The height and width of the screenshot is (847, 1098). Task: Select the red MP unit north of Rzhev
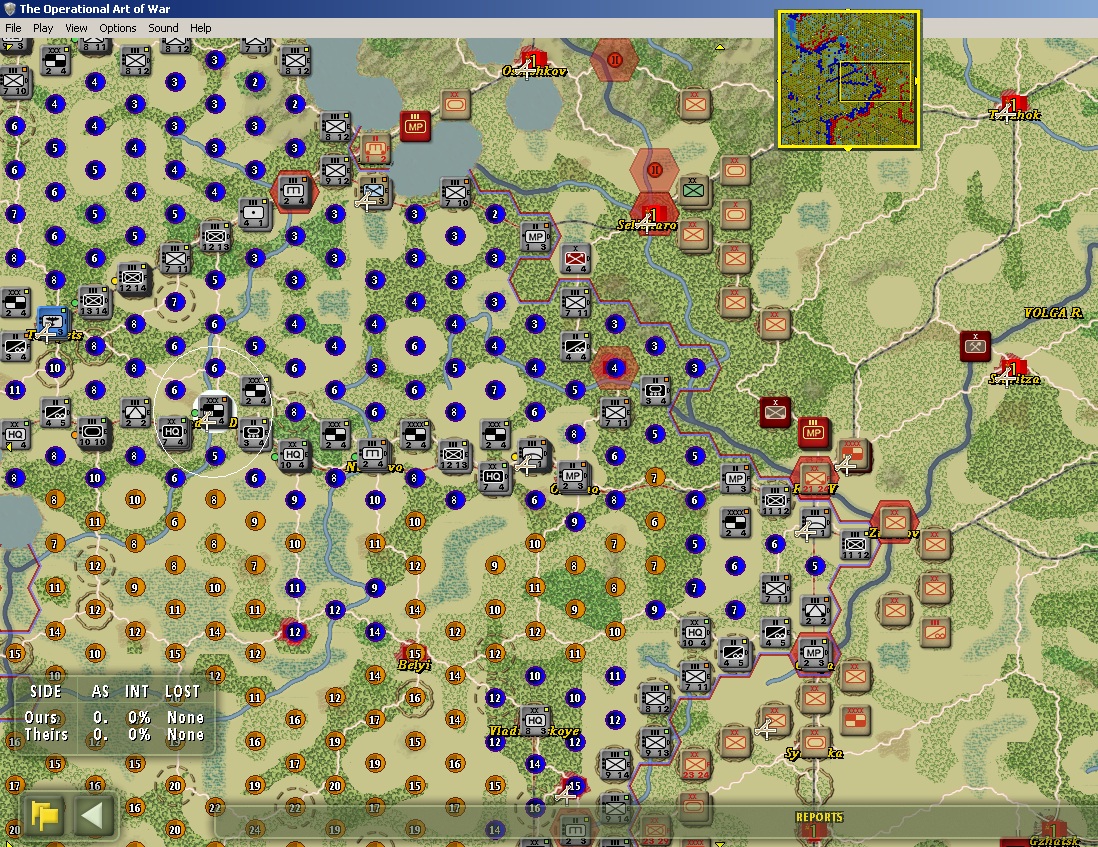coord(814,432)
